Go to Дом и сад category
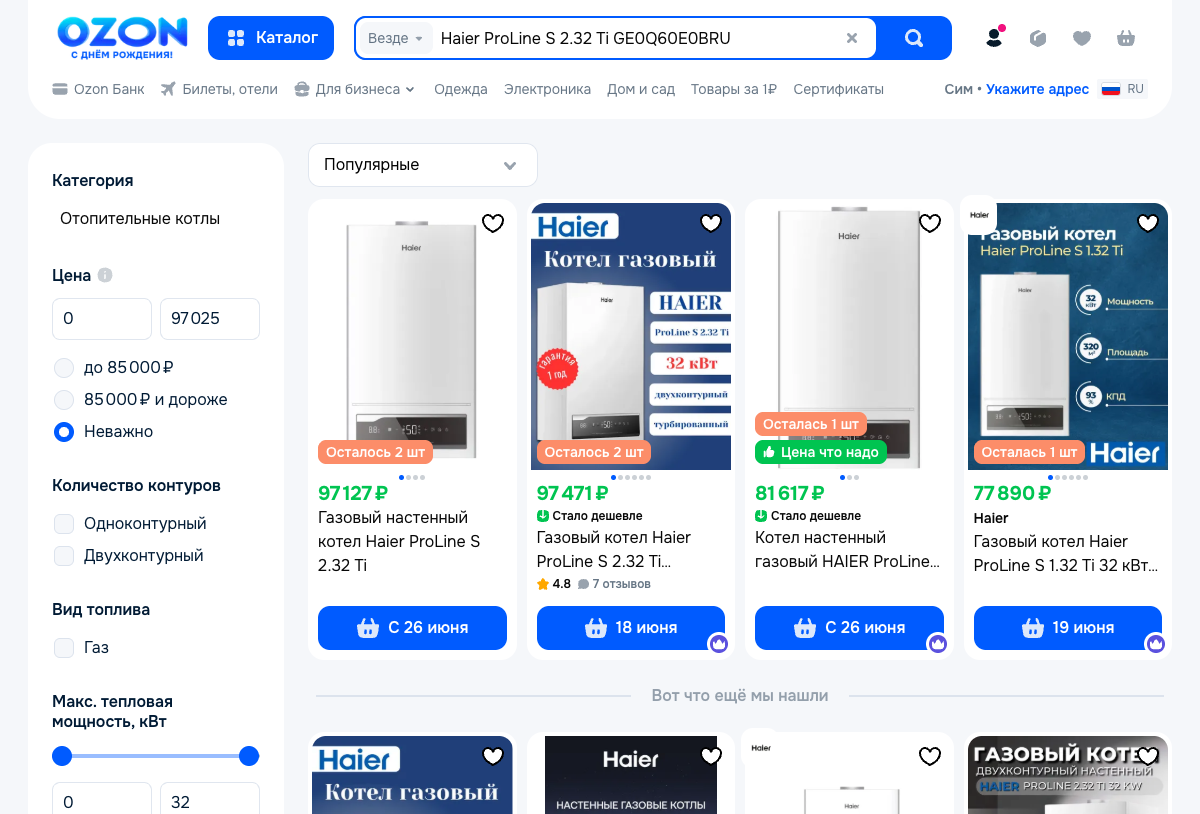The height and width of the screenshot is (814, 1200). [641, 89]
